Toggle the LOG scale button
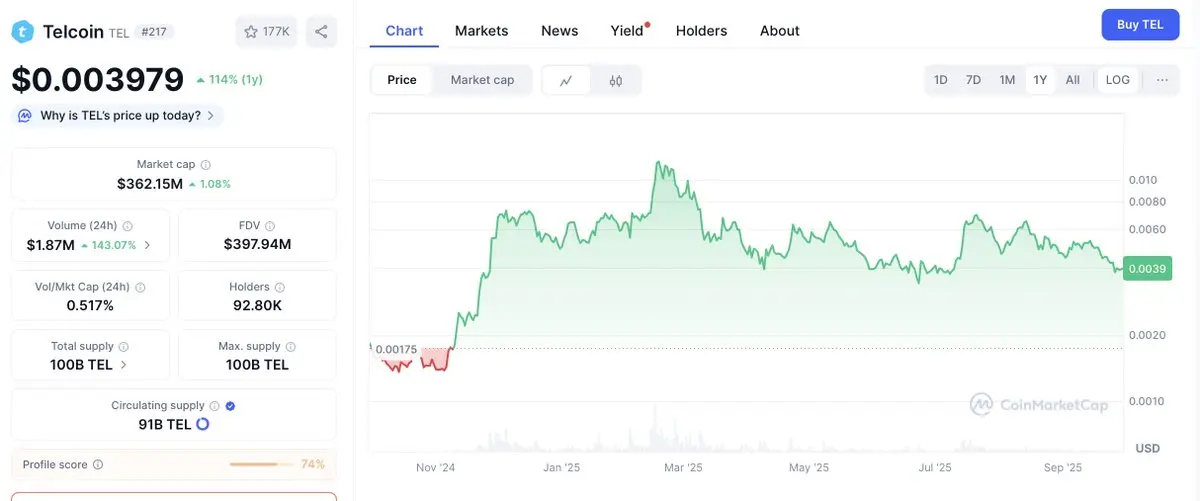Screen dimensions: 1200x501 [1117, 80]
